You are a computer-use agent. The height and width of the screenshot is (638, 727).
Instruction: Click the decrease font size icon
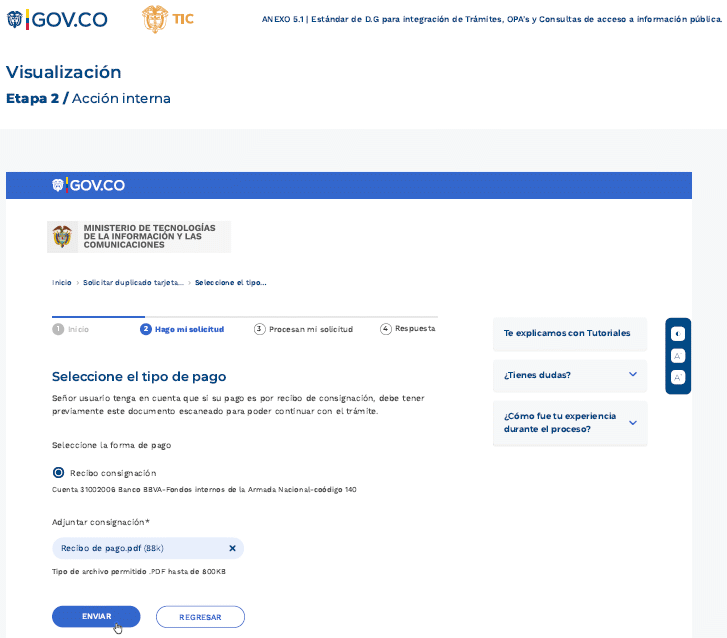[678, 355]
